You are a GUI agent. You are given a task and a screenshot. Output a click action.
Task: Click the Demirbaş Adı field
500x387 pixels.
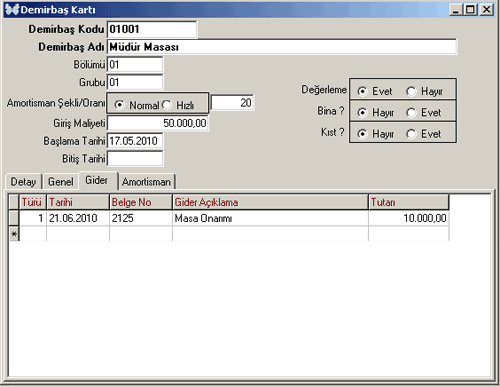[x=282, y=47]
